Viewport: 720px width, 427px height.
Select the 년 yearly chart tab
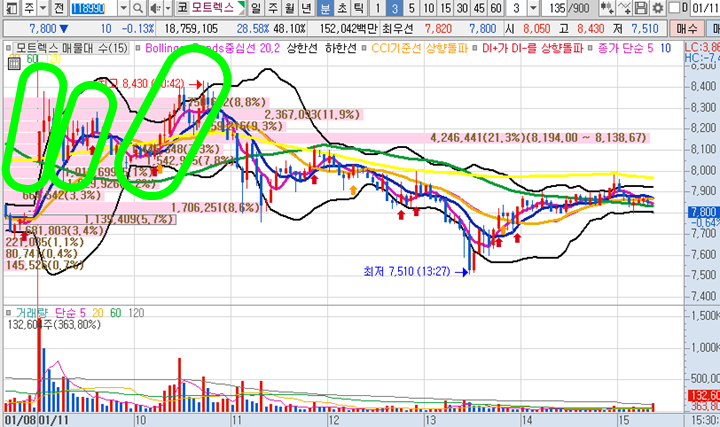307,8
